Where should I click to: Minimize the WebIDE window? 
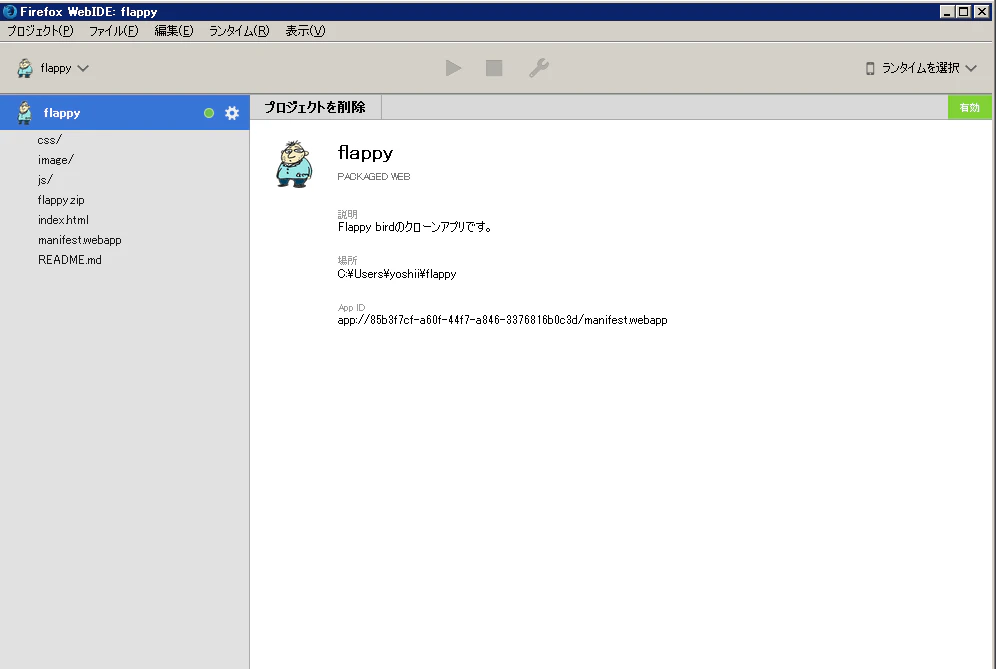(x=947, y=11)
